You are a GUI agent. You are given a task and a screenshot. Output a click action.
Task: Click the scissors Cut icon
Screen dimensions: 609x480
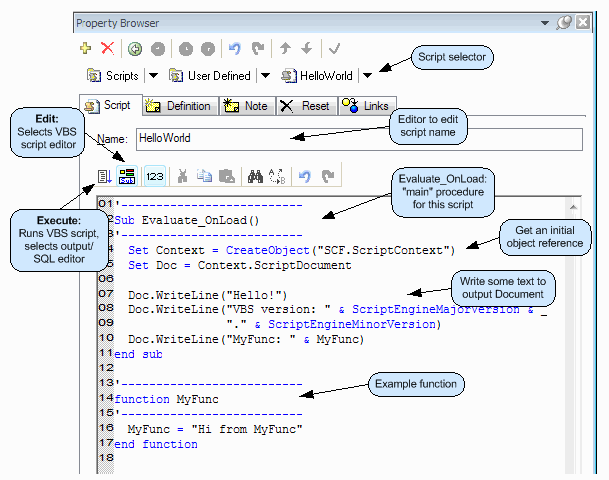click(183, 176)
